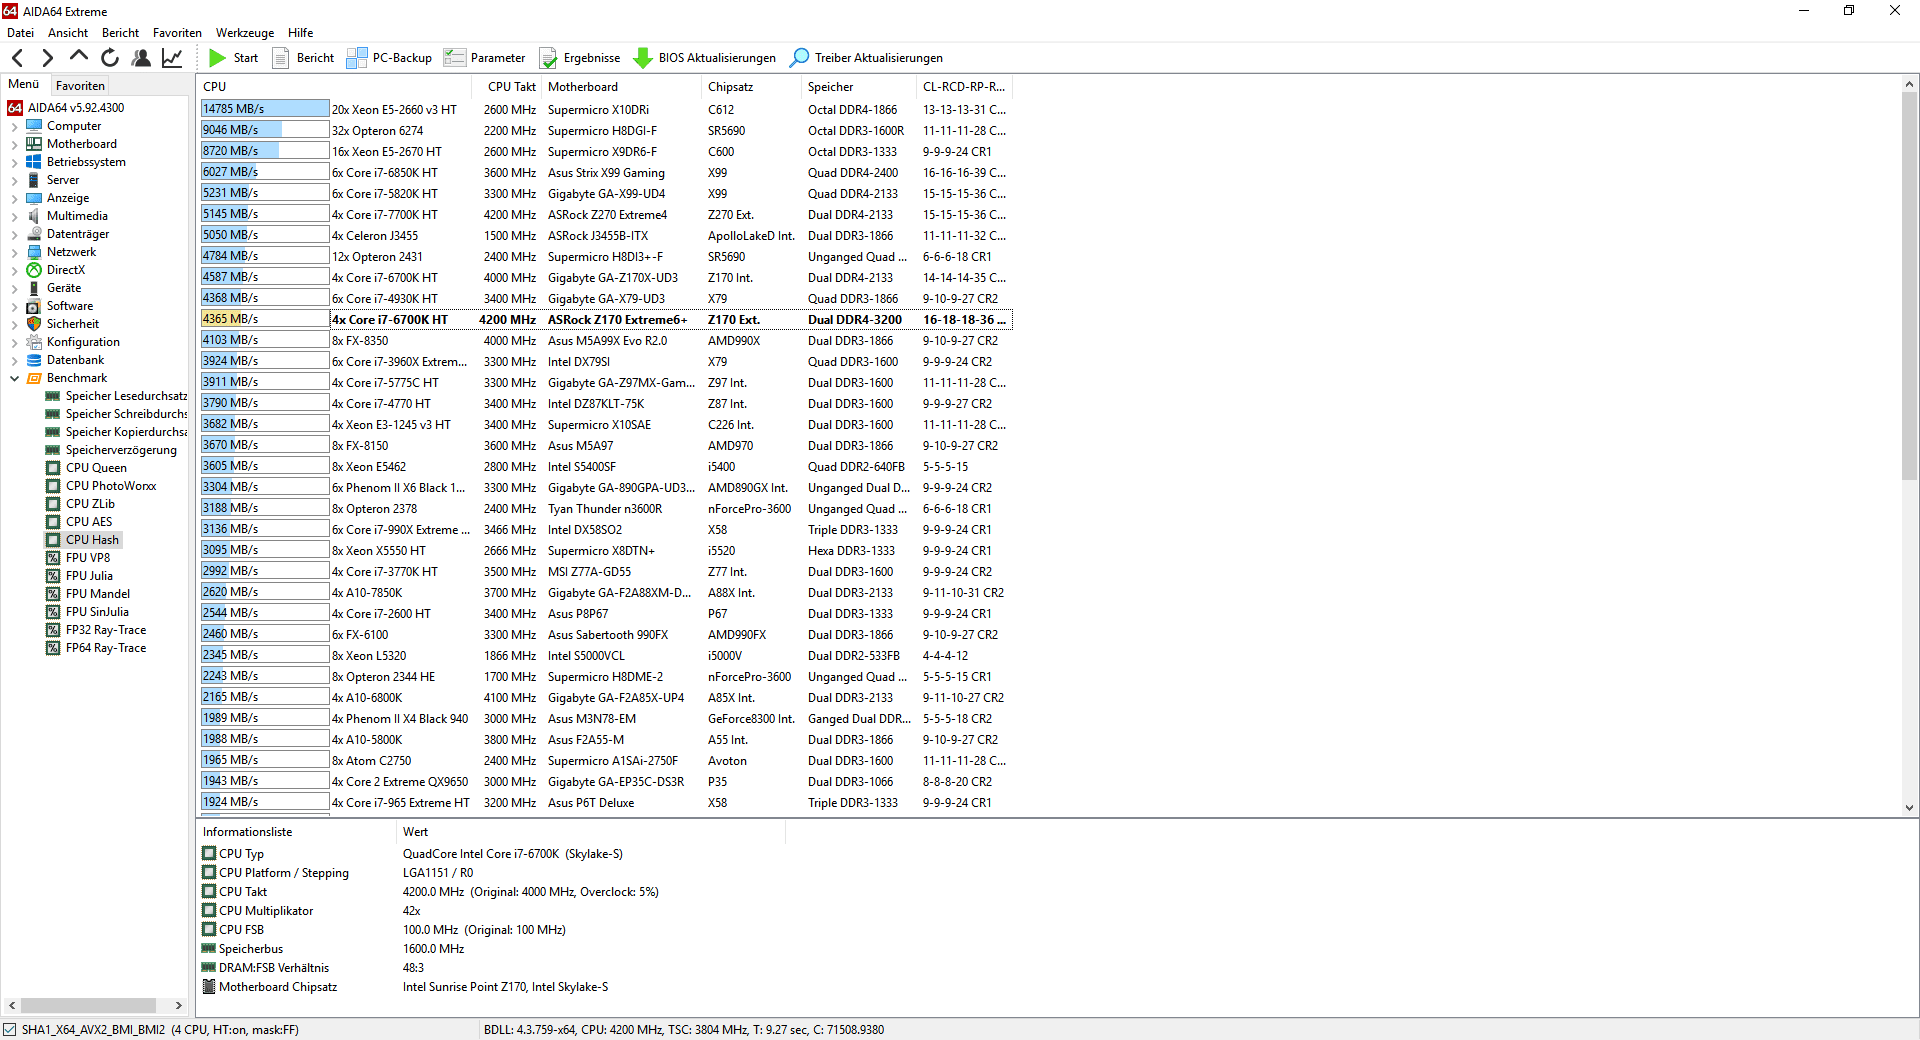Open the user profile toolbar icon
Viewport: 1920px width, 1040px height.
pyautogui.click(x=141, y=58)
